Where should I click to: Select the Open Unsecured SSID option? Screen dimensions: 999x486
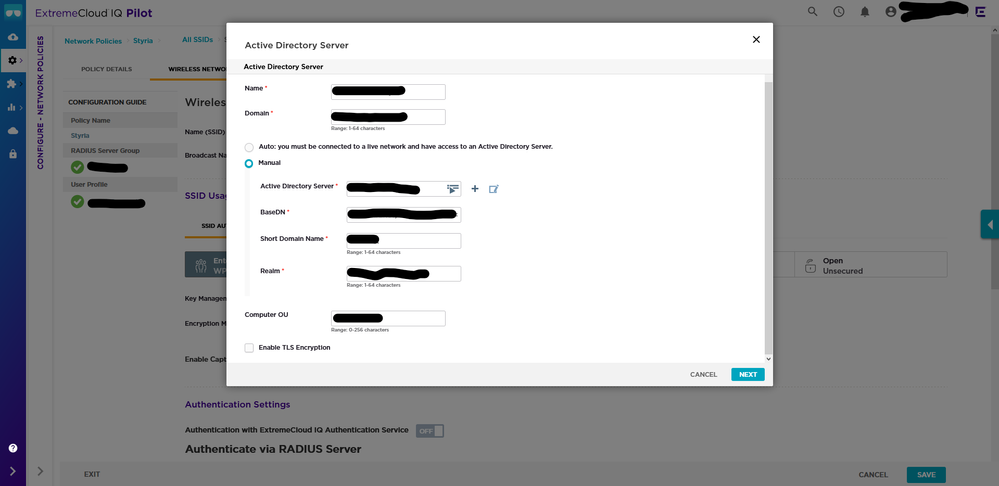point(871,264)
